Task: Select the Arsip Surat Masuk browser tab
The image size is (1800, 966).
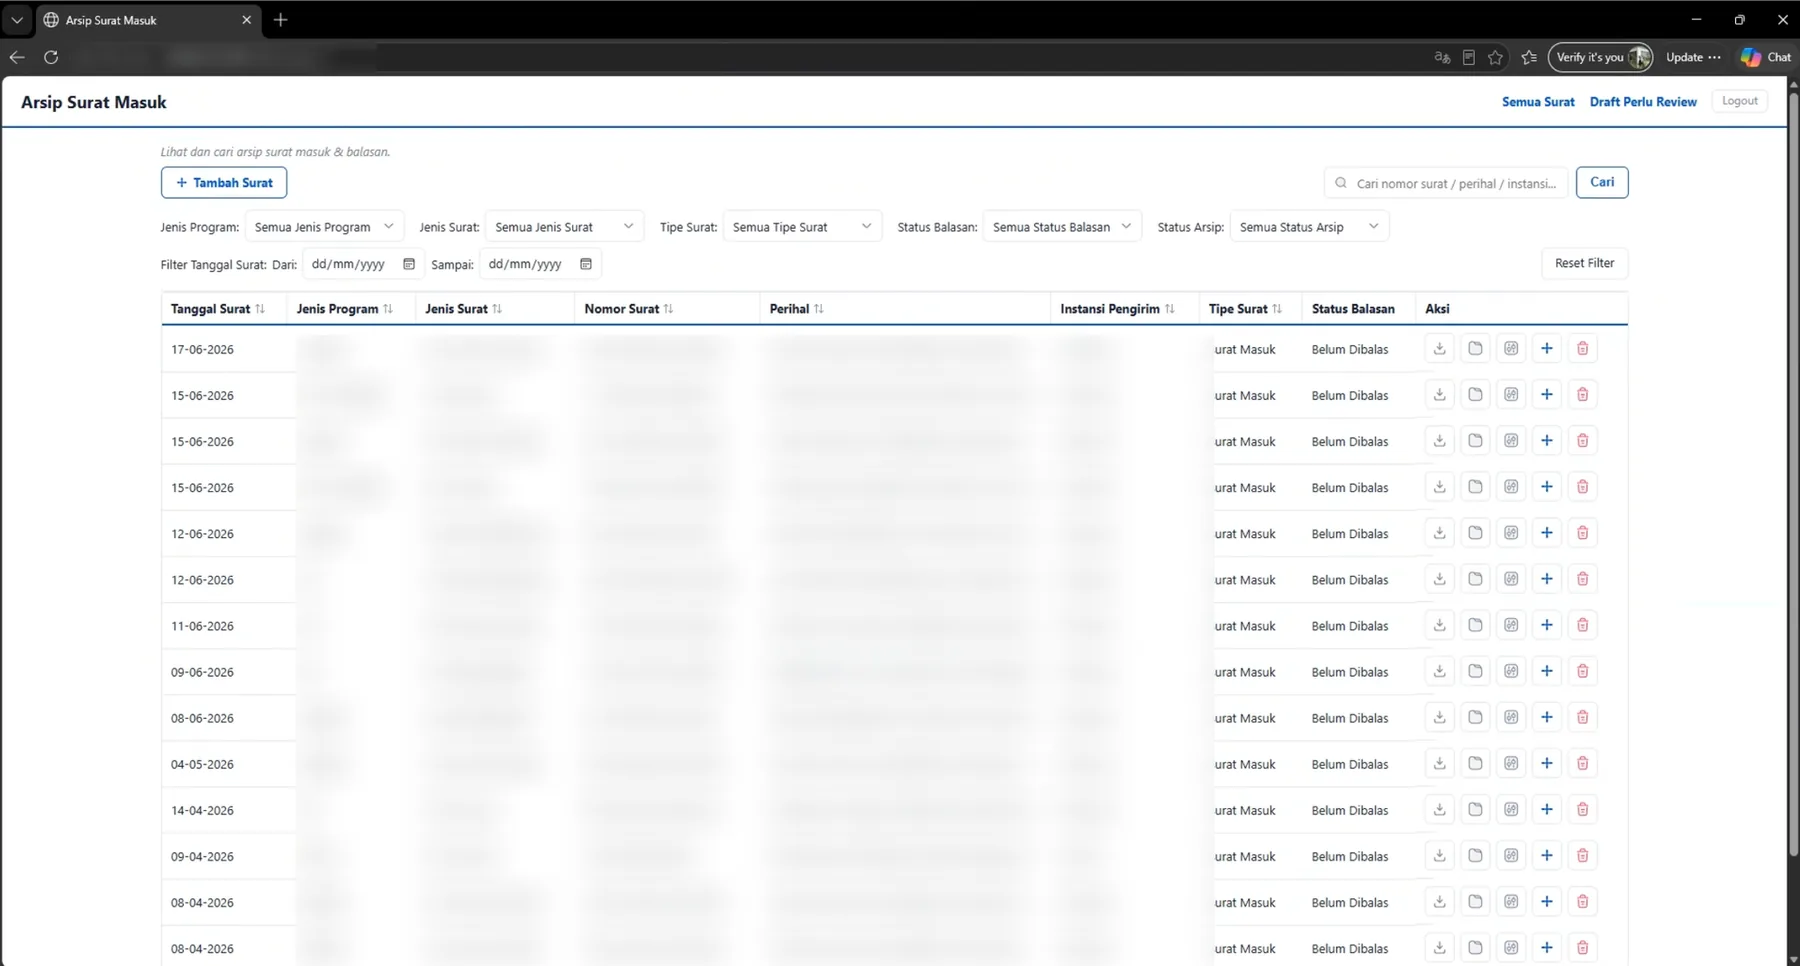Action: (148, 20)
